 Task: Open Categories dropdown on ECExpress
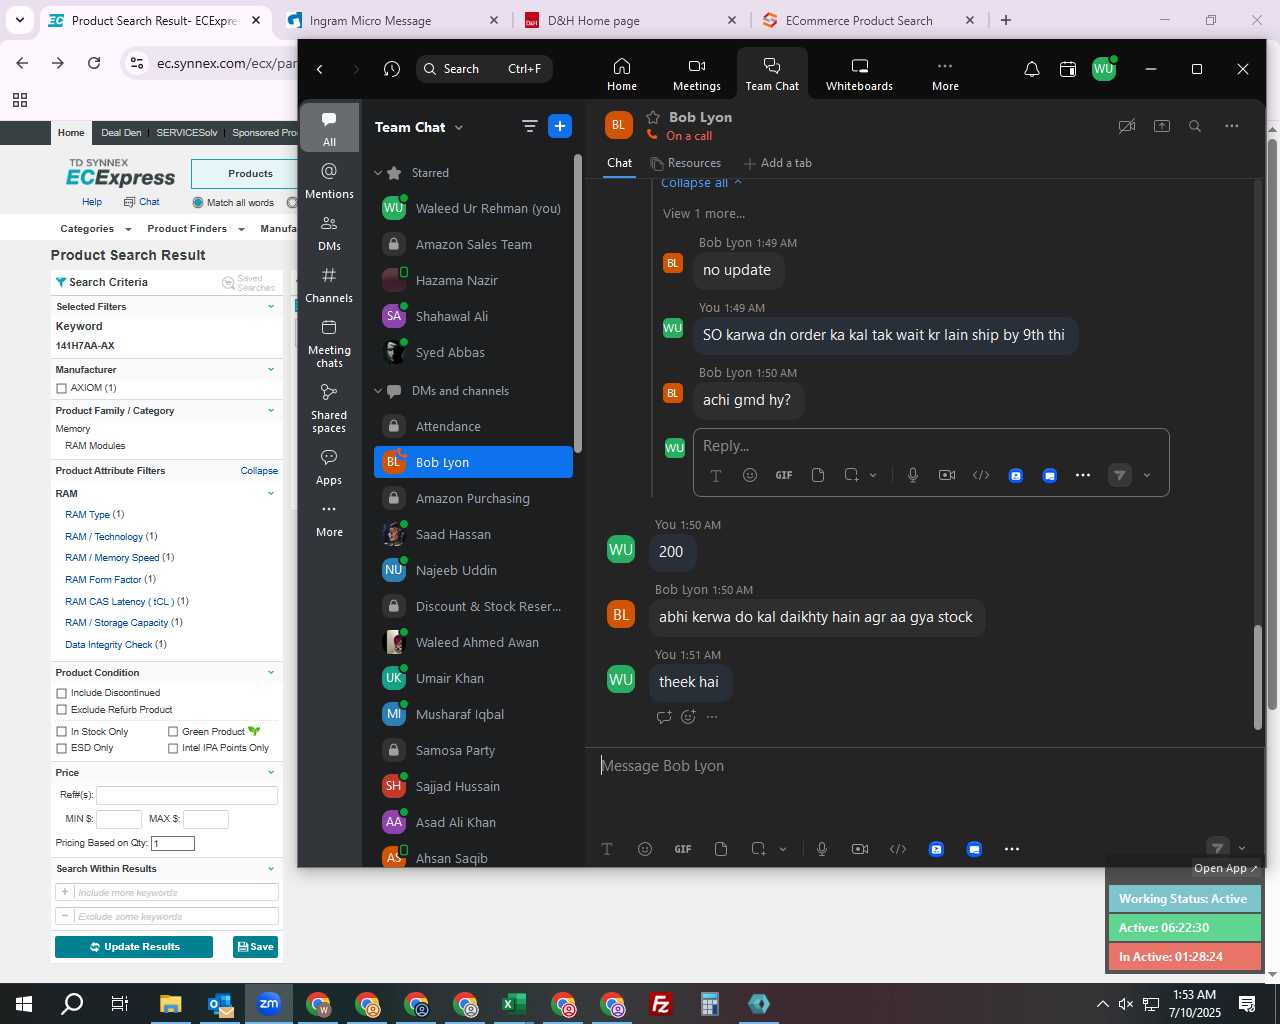(95, 229)
